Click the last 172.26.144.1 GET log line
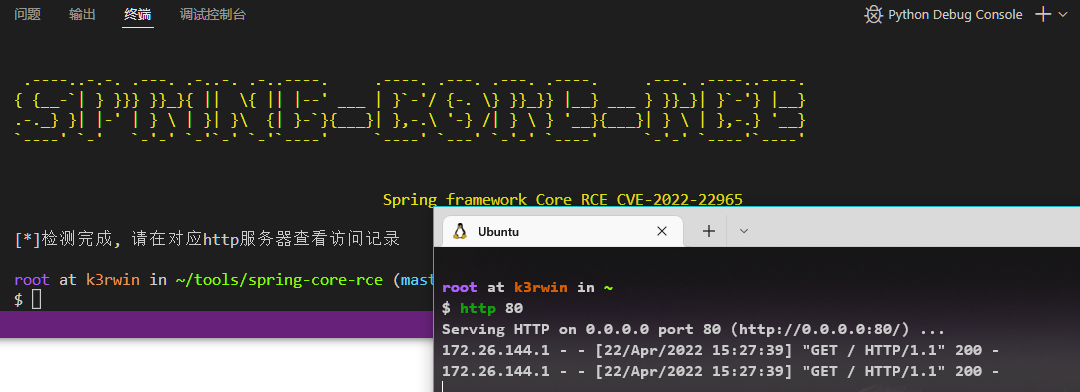Image resolution: width=1080 pixels, height=392 pixels. coord(720,372)
